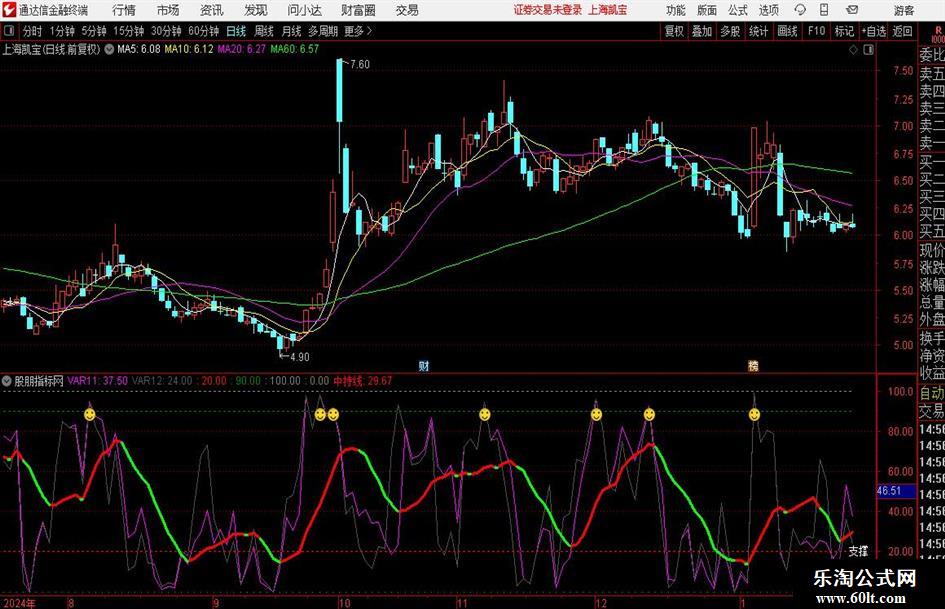Click the 统计 statistics button
This screenshot has height=609, width=945.
click(x=758, y=31)
